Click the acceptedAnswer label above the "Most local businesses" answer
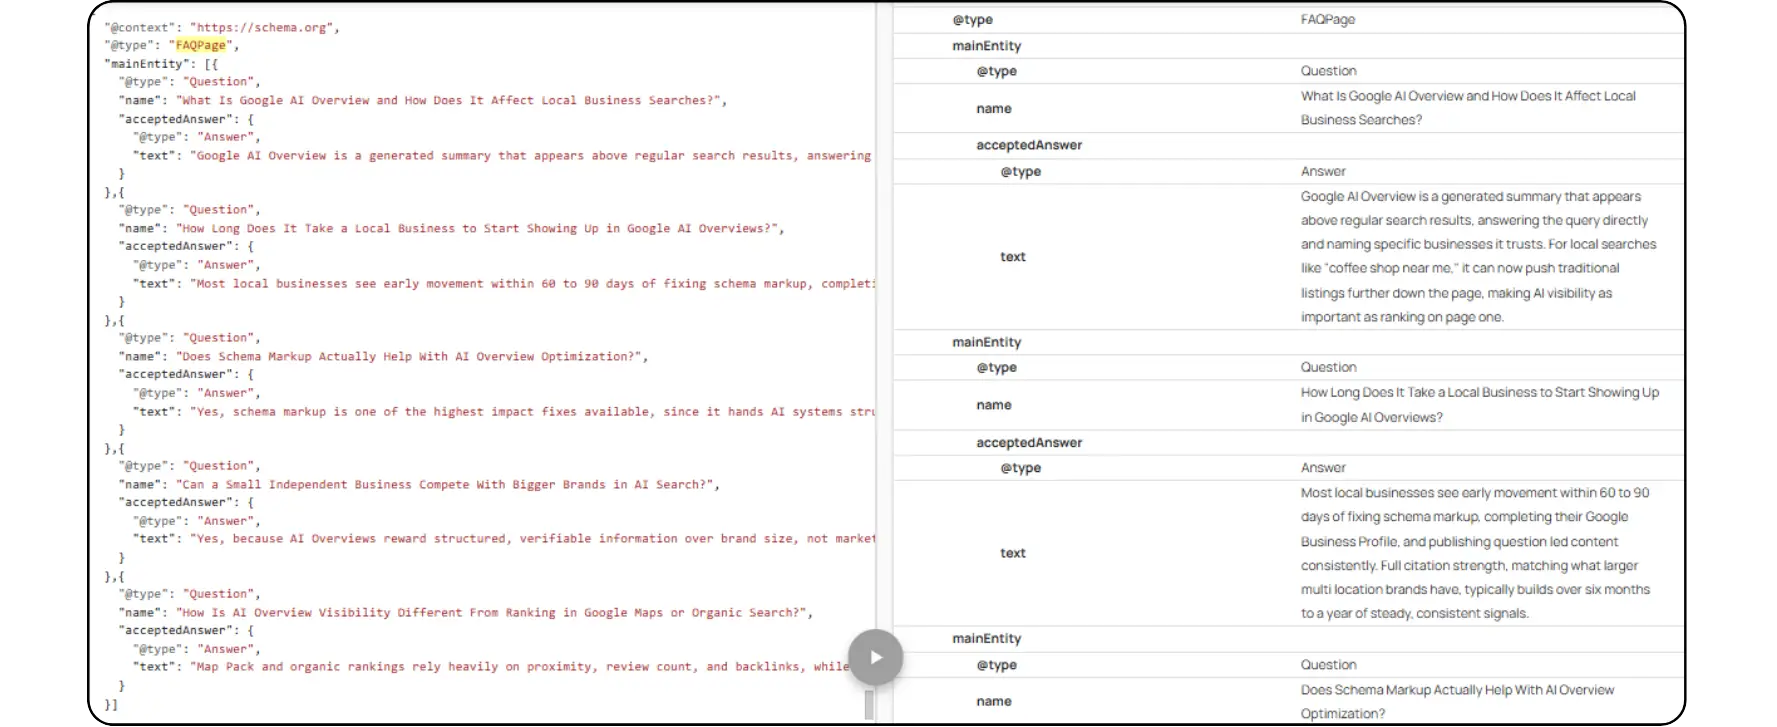This screenshot has height=727, width=1777. pyautogui.click(x=1029, y=442)
